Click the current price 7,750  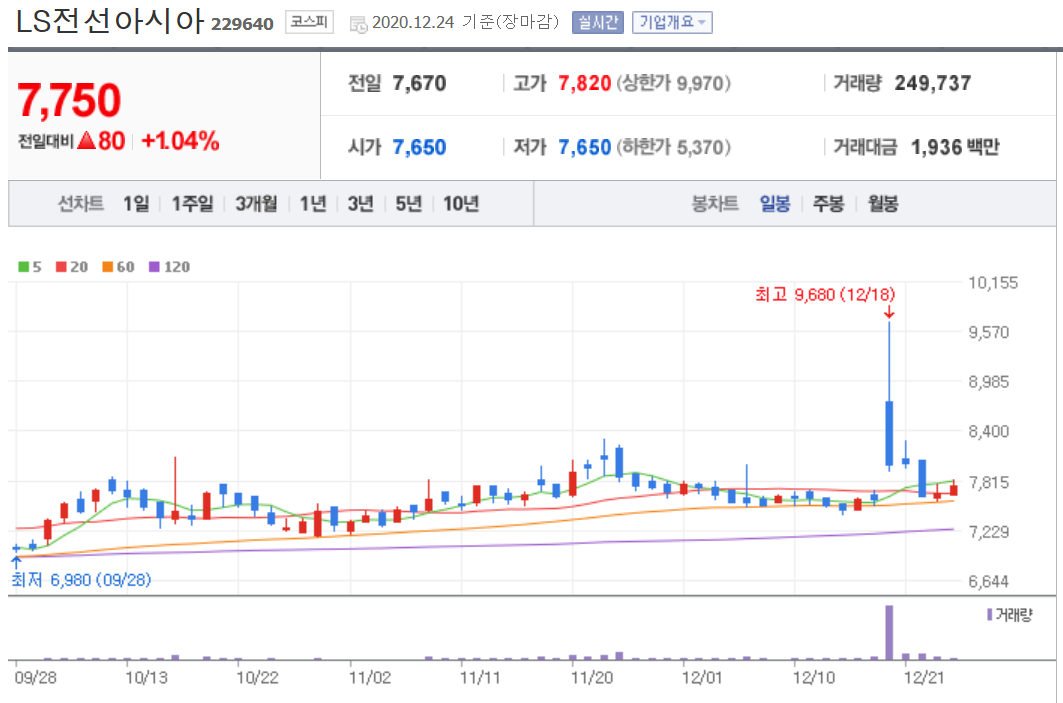(69, 100)
